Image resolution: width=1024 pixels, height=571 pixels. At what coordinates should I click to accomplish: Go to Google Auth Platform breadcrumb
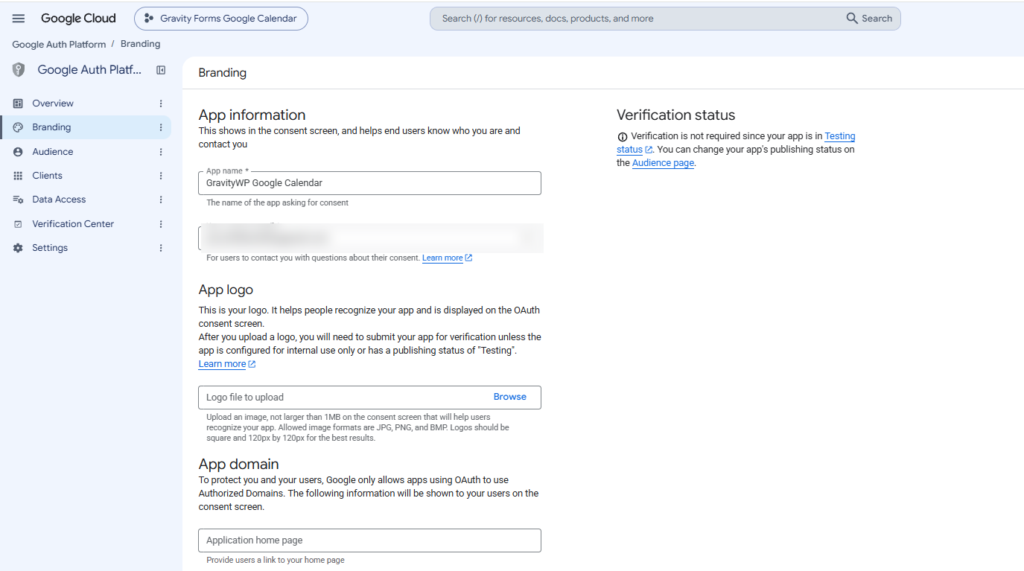[59, 44]
